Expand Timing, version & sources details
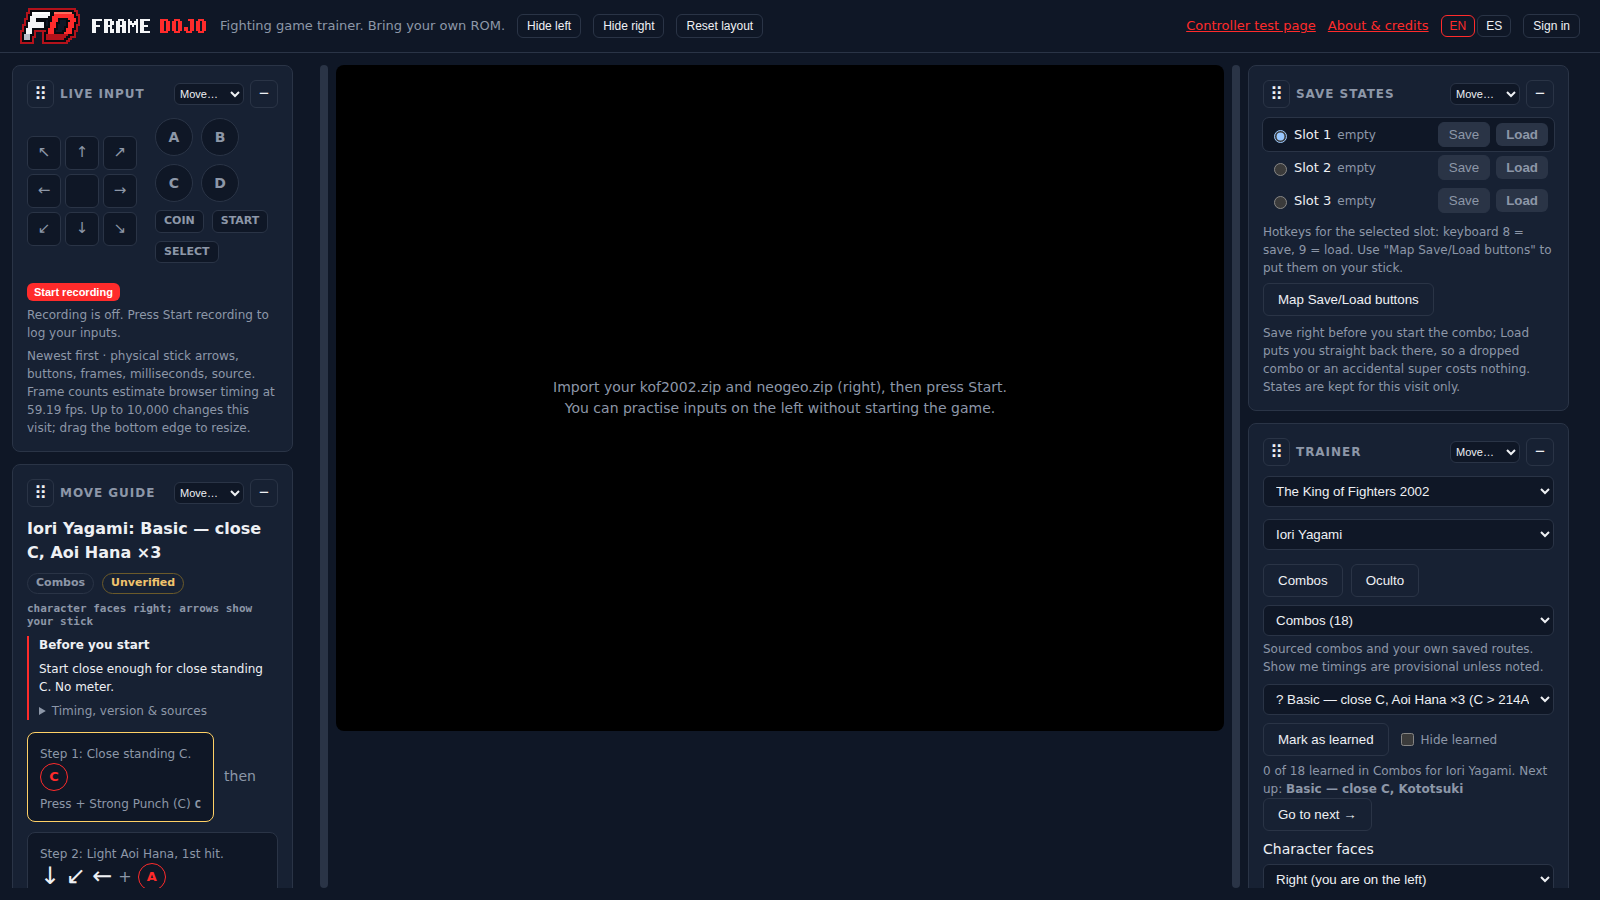Screen dimensions: 1600x900 (x=123, y=711)
